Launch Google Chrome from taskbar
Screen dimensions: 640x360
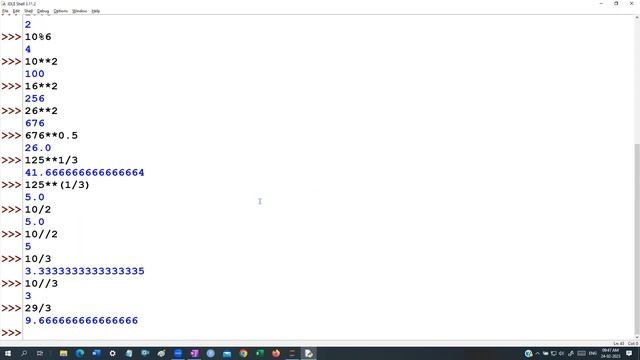coord(243,353)
